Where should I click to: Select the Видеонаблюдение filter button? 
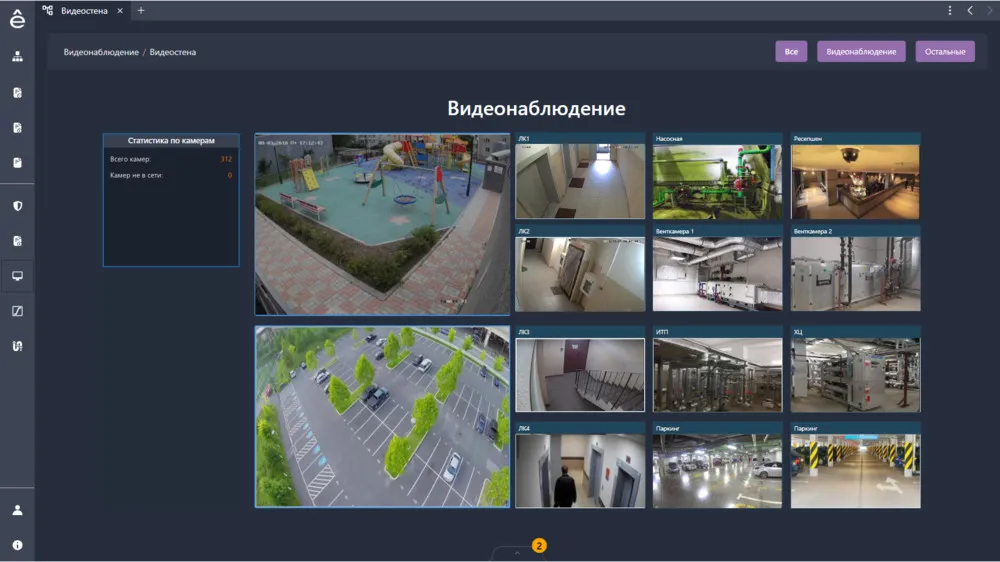(861, 52)
